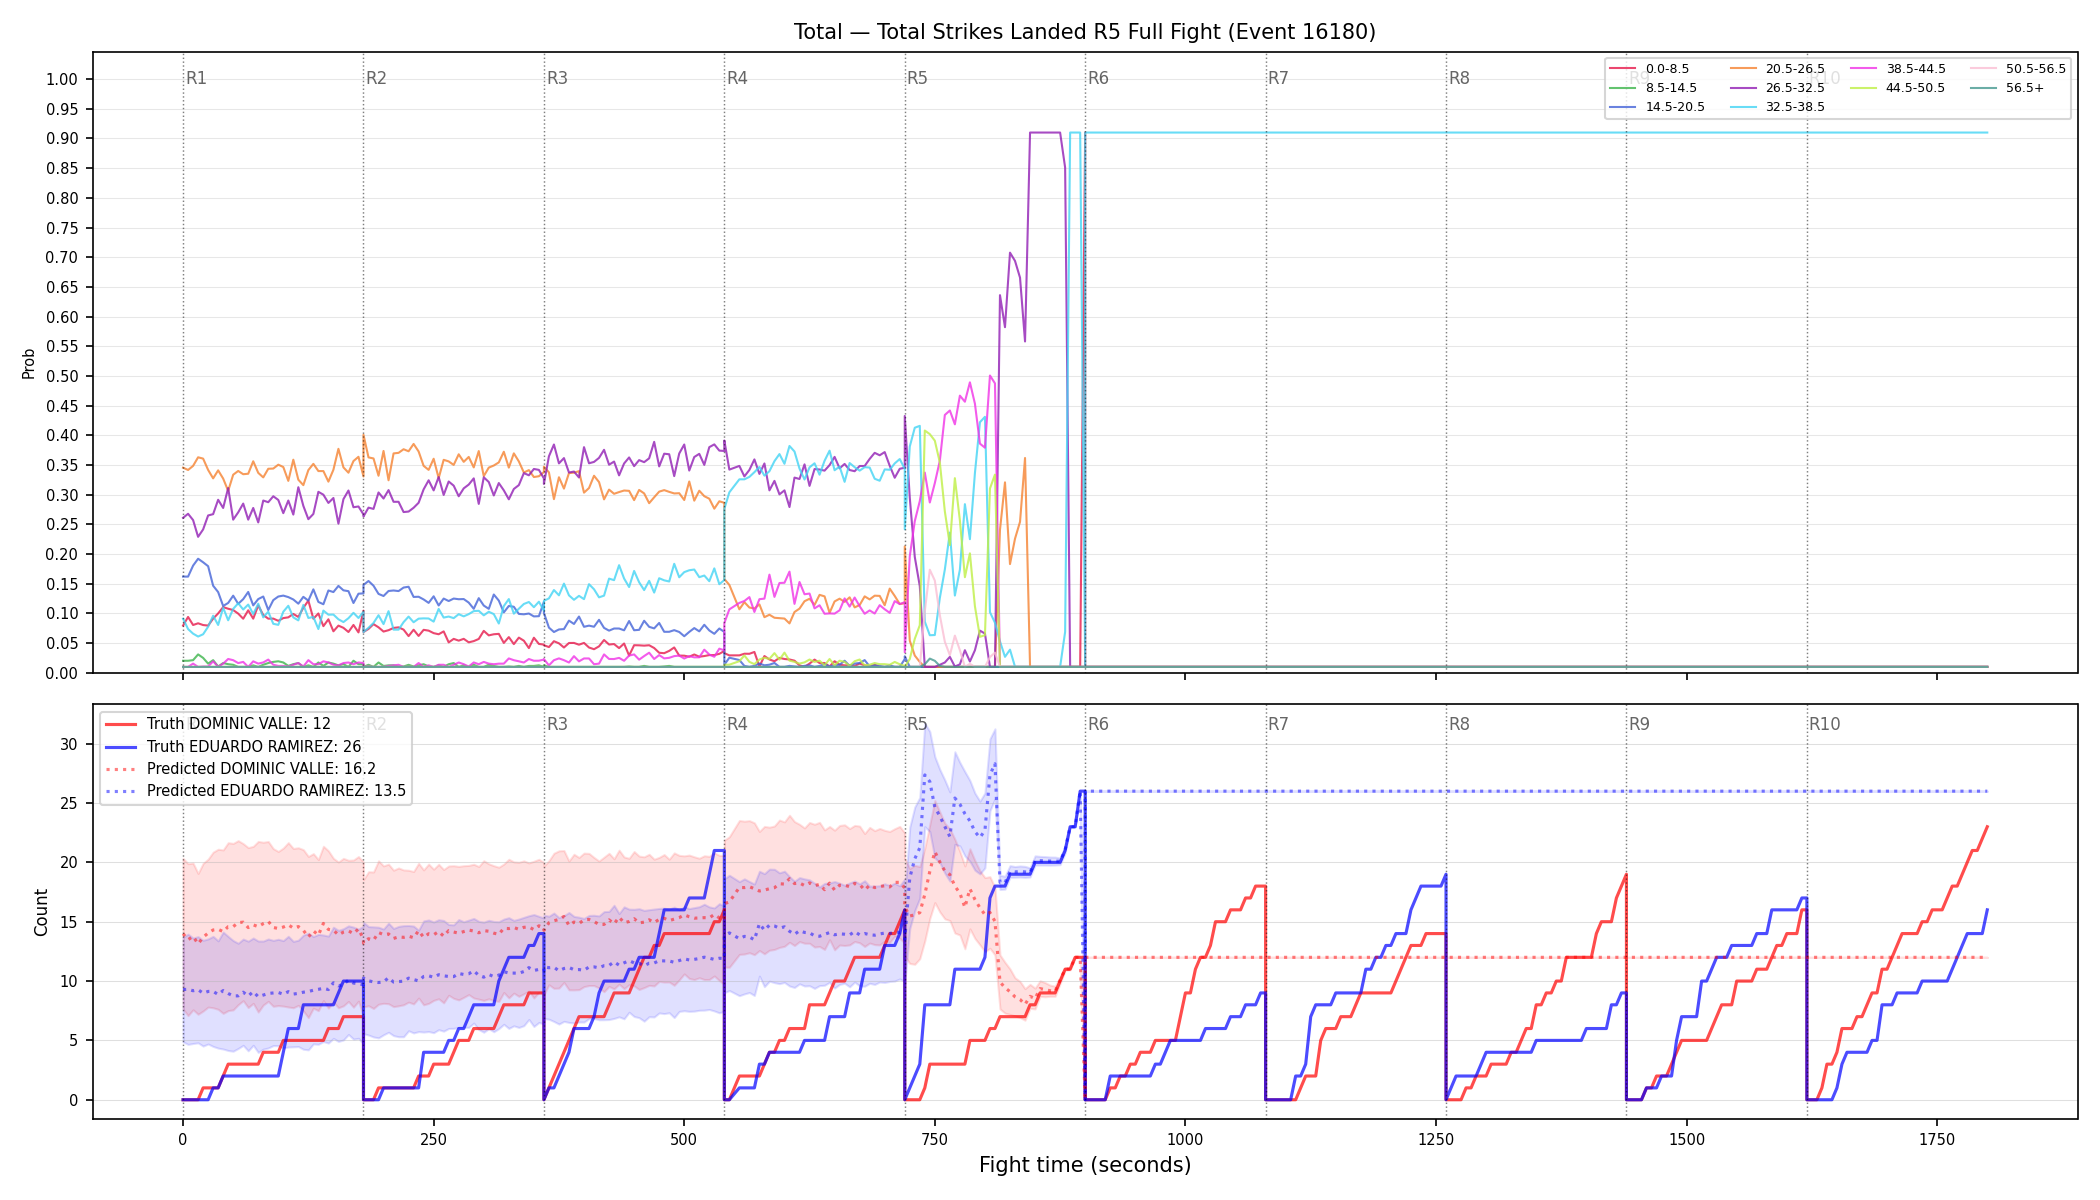Select the 8.5-14.5 legend entry

[1653, 88]
